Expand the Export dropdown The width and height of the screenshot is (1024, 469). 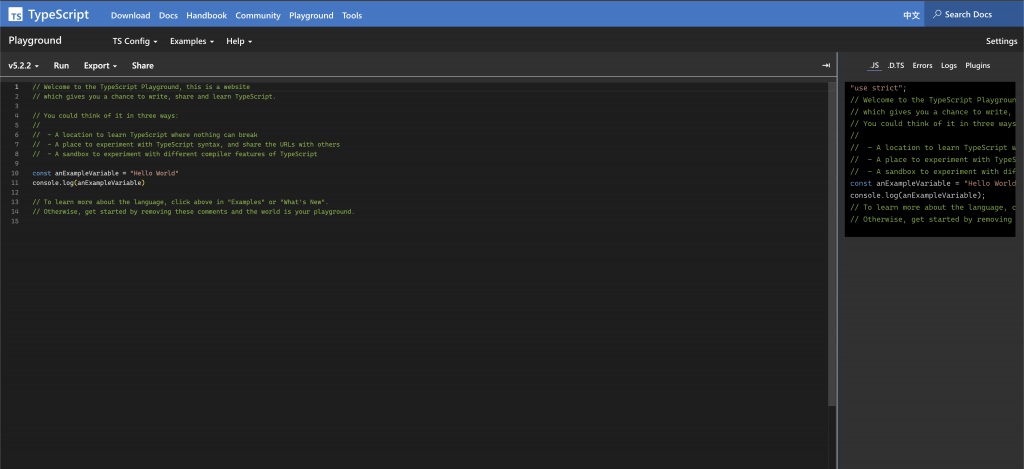click(101, 65)
